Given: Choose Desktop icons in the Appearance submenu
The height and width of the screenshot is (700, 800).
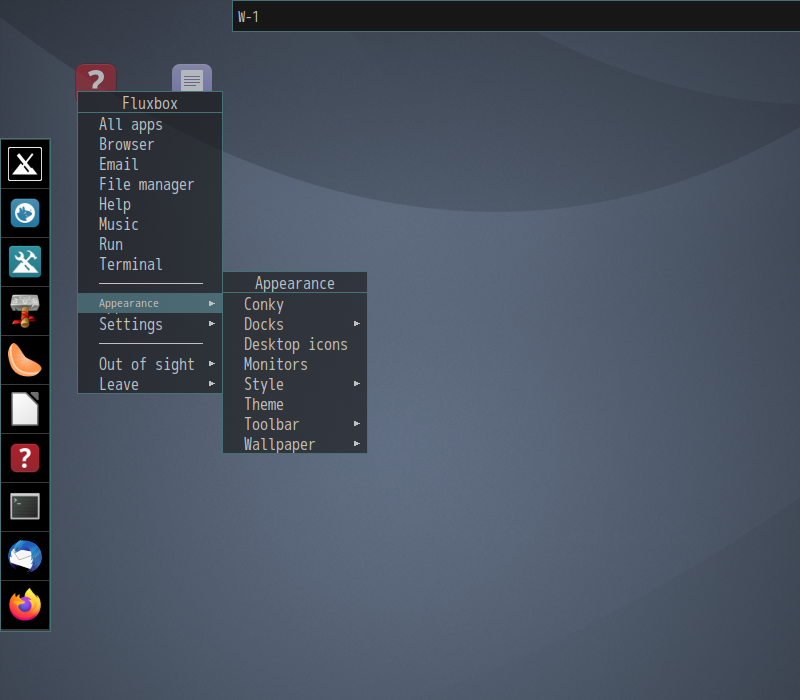Looking at the screenshot, I should (295, 344).
